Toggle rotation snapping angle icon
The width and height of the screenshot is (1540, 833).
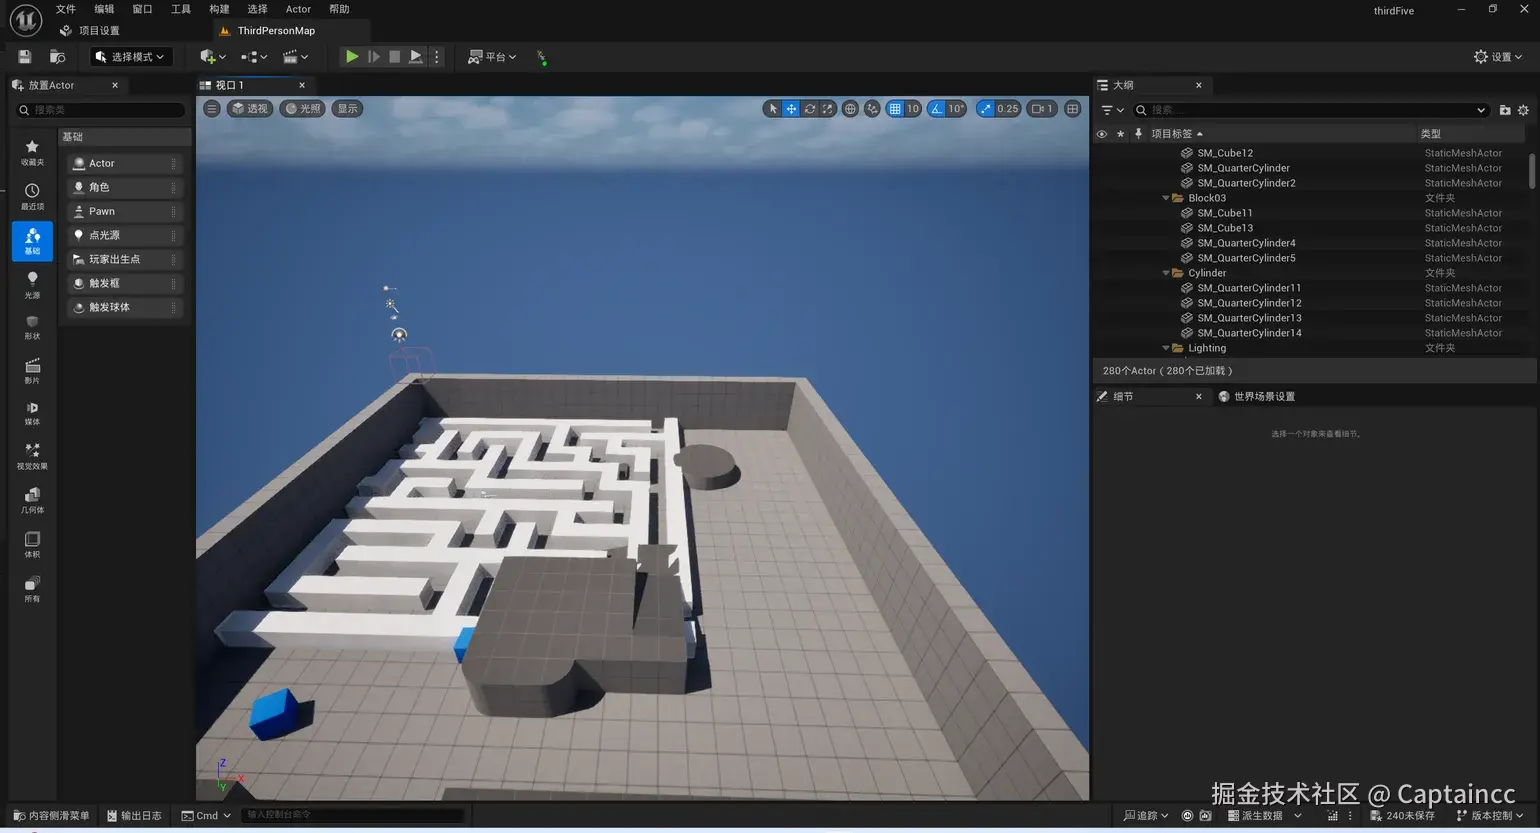pos(936,109)
